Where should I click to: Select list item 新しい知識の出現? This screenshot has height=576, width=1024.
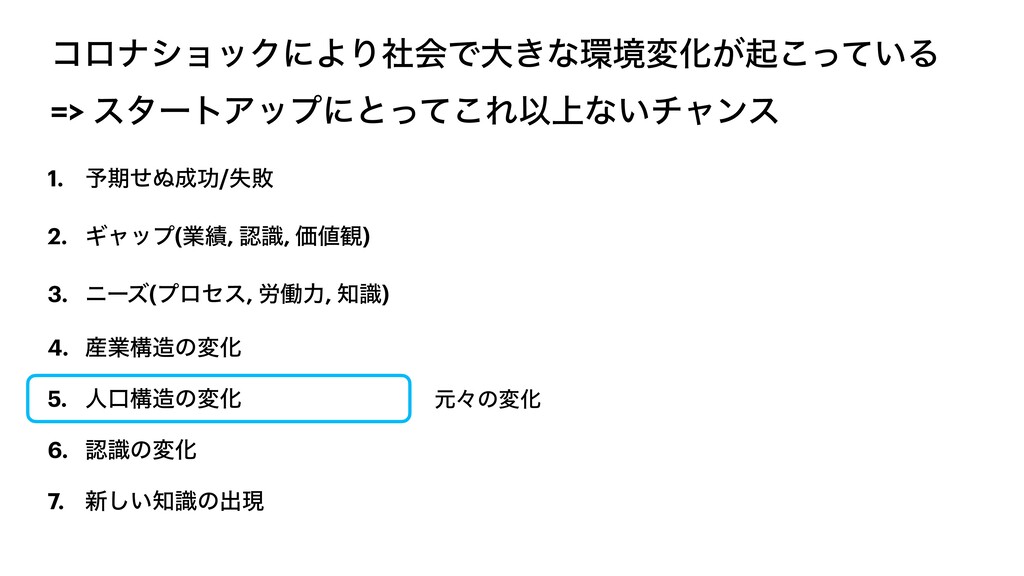point(175,501)
